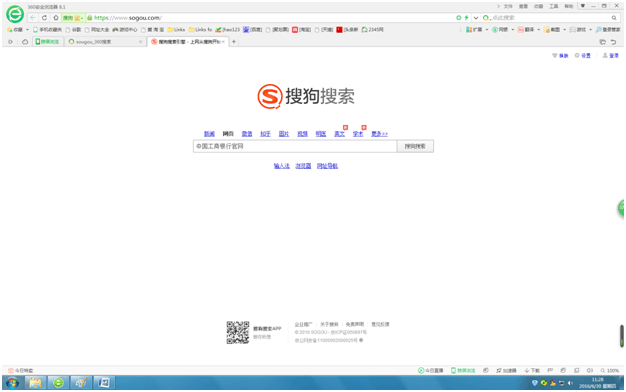This screenshot has height=392, width=626.
Task: Click the browser refresh icon
Action: [x=44, y=18]
